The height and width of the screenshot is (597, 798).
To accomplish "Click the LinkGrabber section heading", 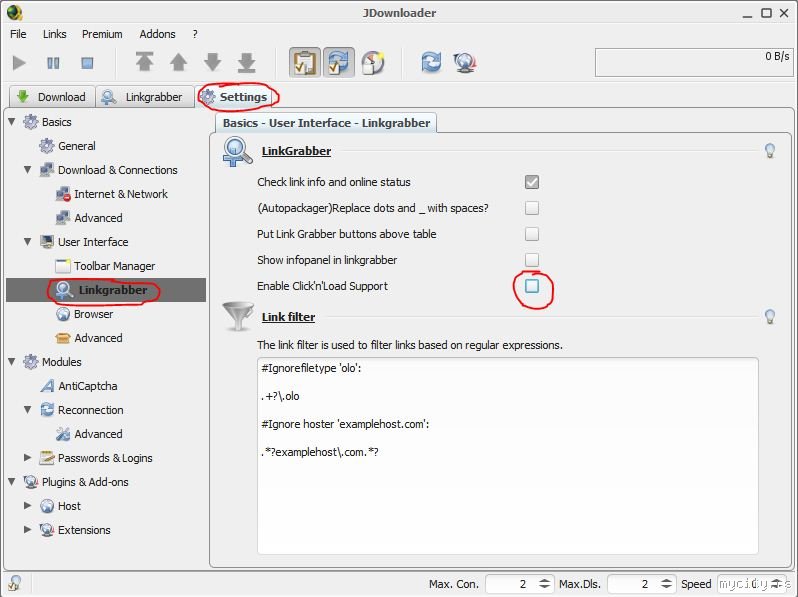I will [x=296, y=151].
